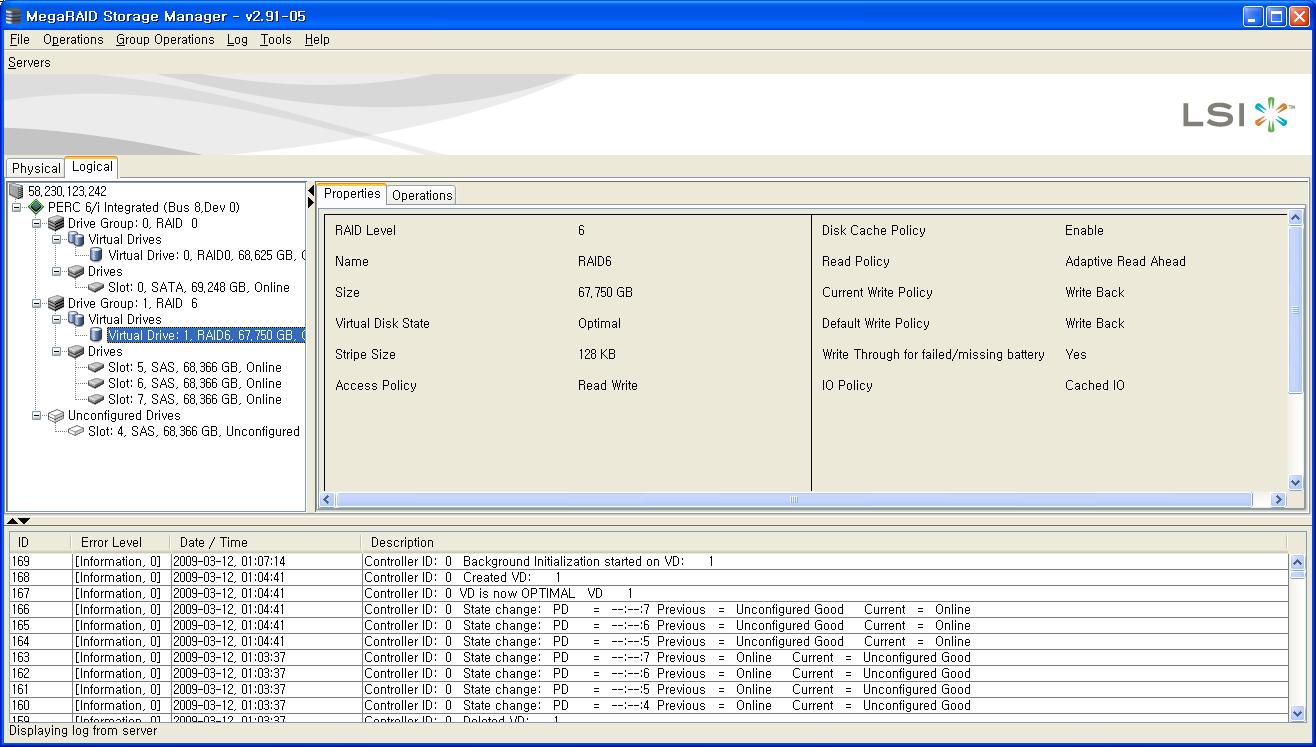Click the green PERC 6/i controller icon
The image size is (1316, 747).
click(36, 207)
